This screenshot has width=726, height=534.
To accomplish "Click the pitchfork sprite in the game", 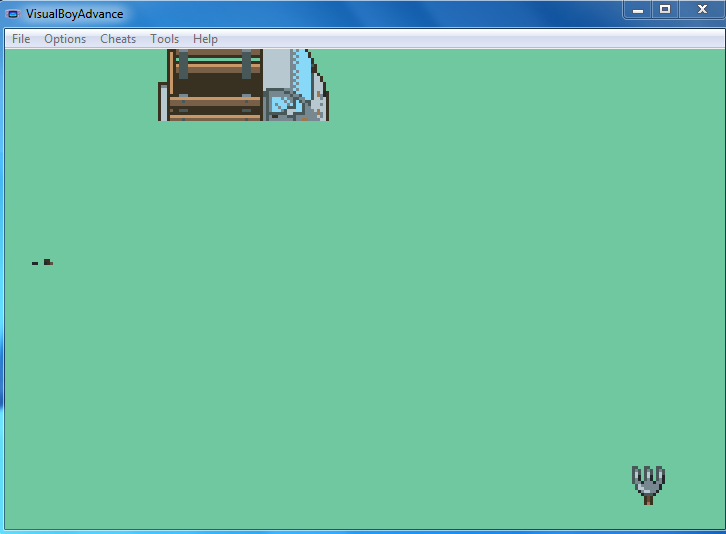I will (648, 483).
